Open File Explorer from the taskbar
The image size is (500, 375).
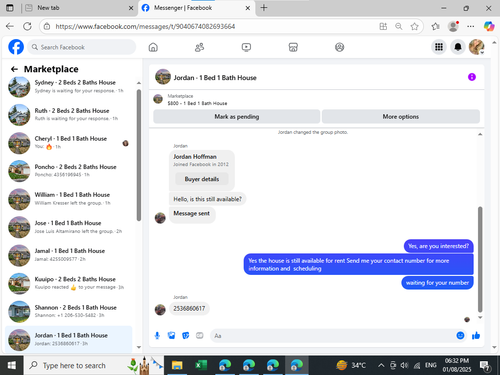[x=177, y=365]
